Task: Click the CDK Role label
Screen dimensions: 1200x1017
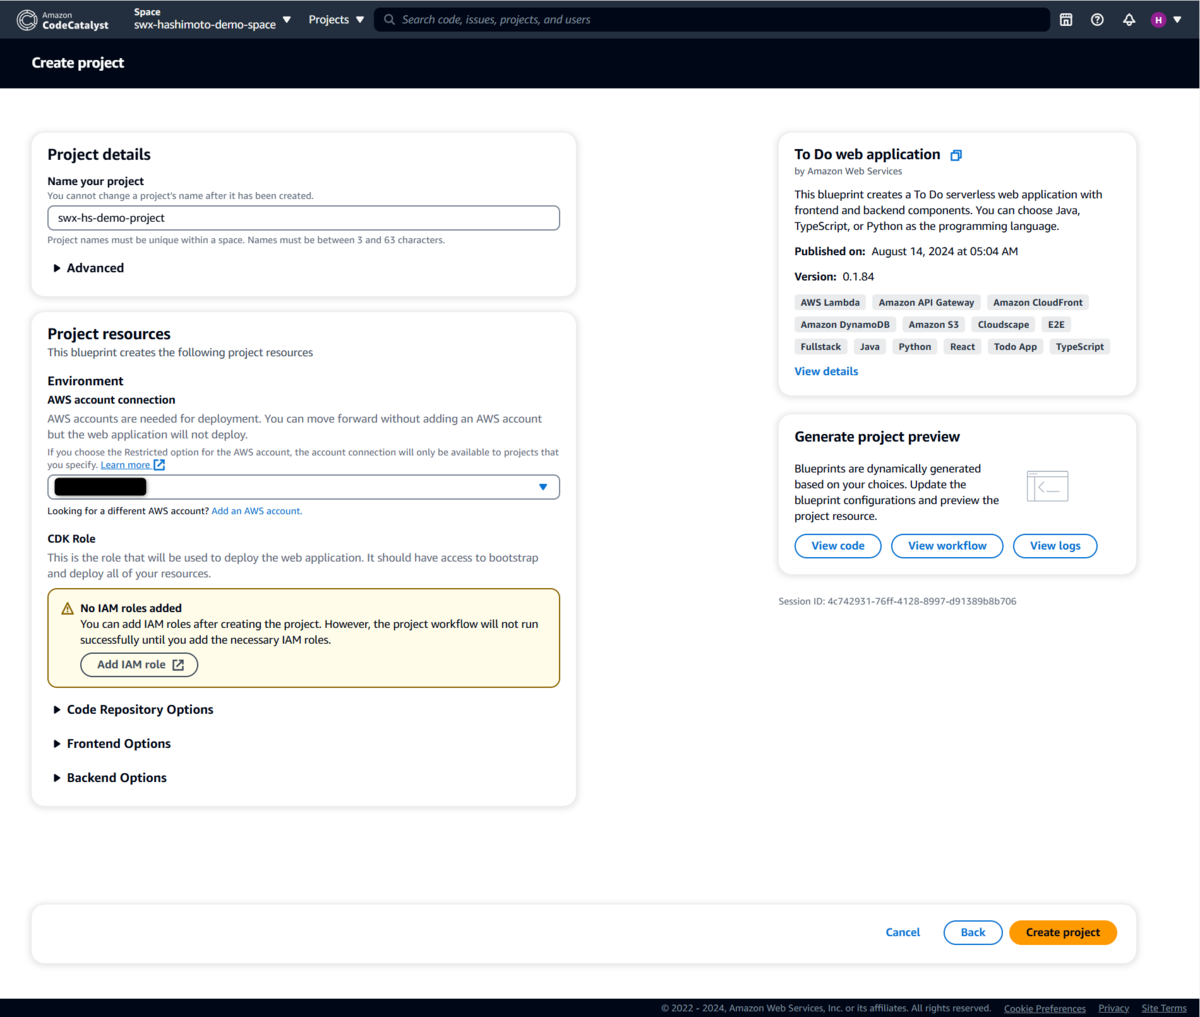Action: [71, 539]
